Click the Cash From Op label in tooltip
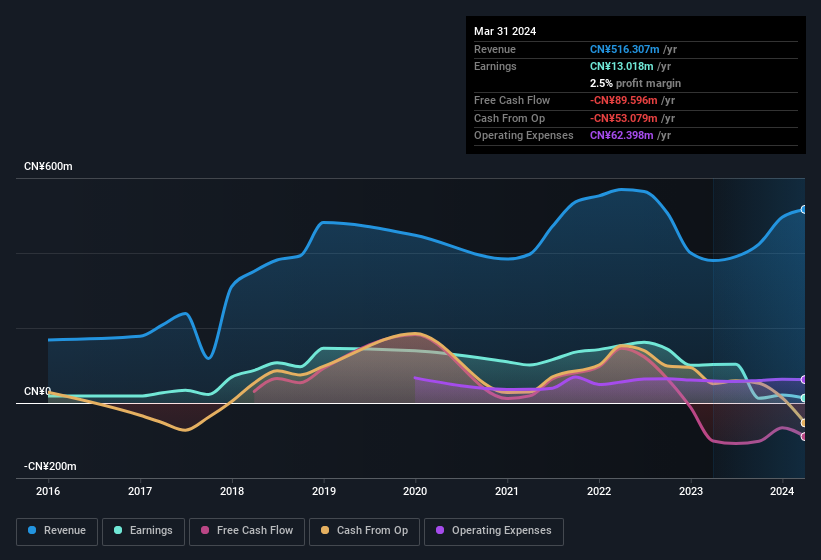This screenshot has width=821, height=560. click(509, 118)
